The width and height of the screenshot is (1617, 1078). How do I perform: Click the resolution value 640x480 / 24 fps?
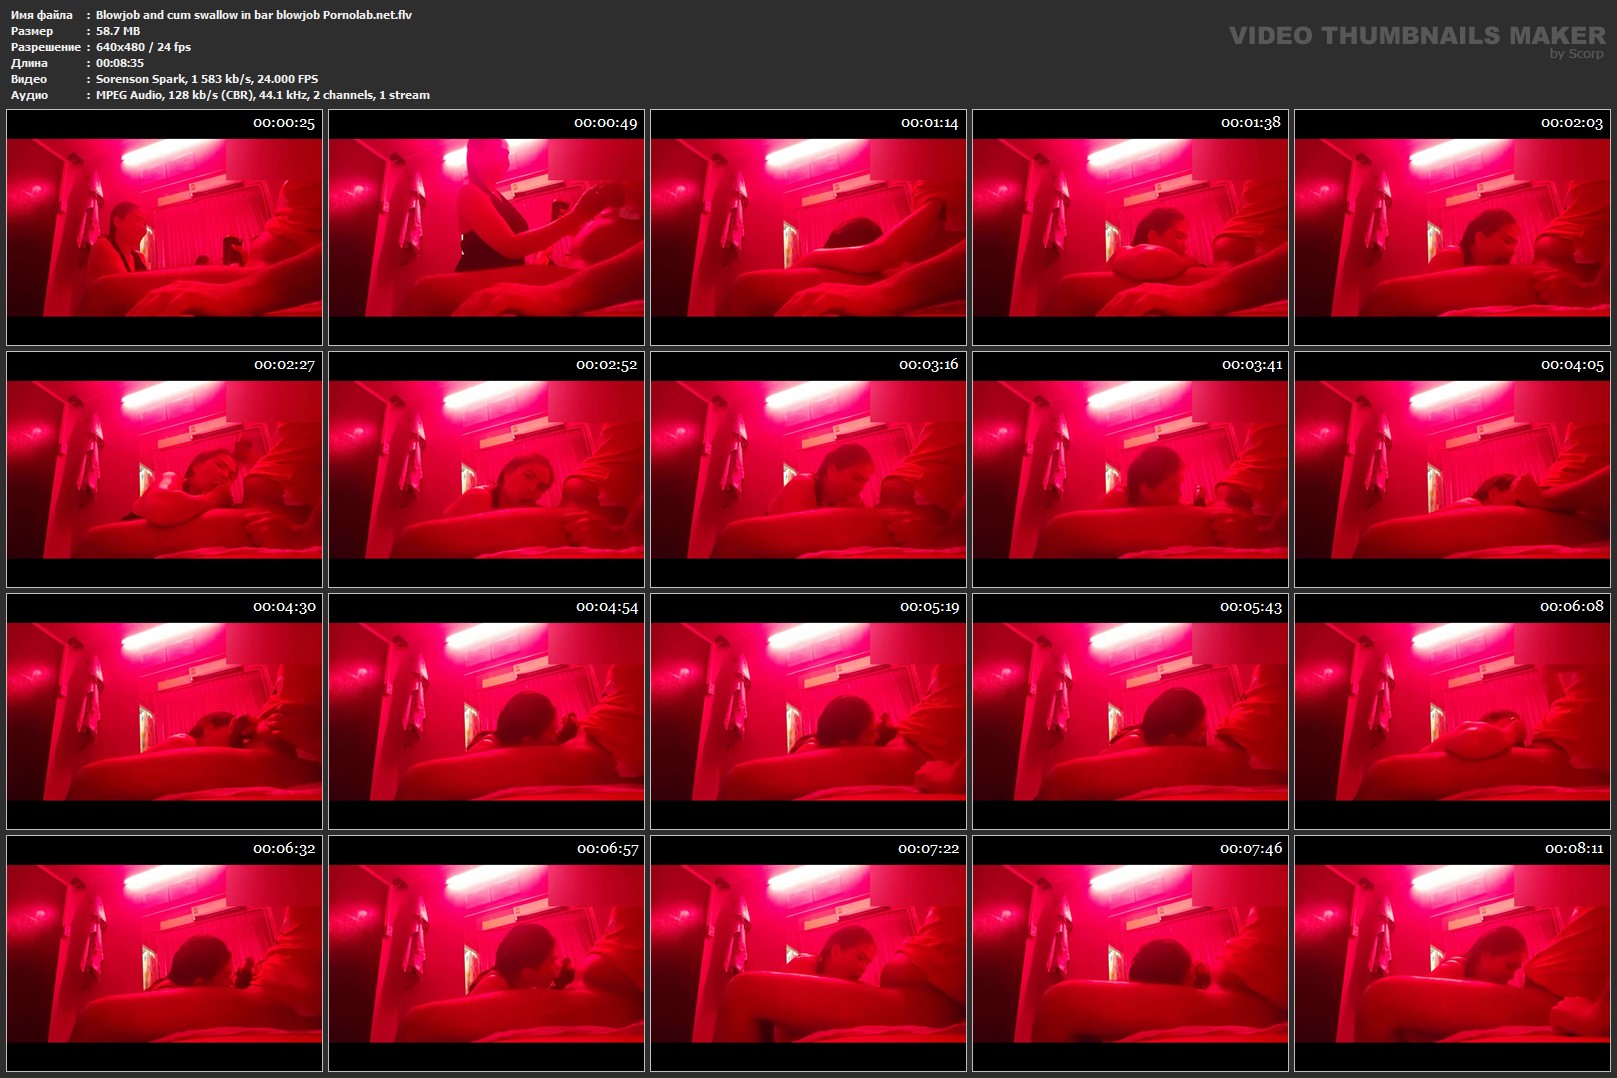click(x=143, y=47)
